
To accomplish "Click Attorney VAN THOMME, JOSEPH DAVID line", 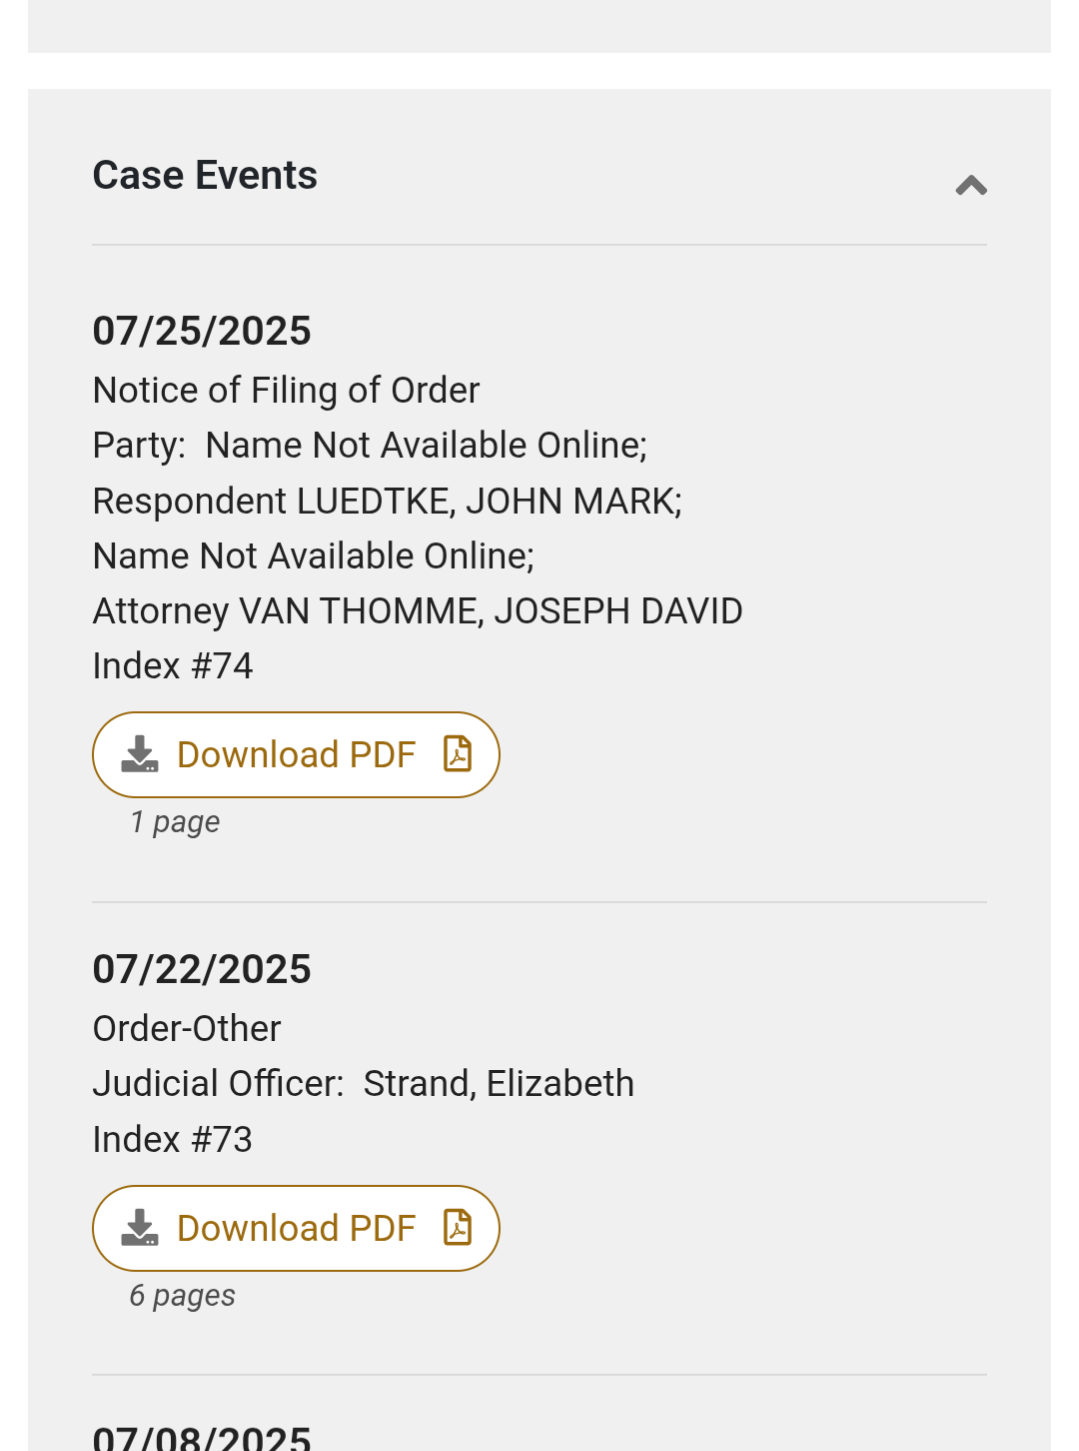I will (x=417, y=611).
